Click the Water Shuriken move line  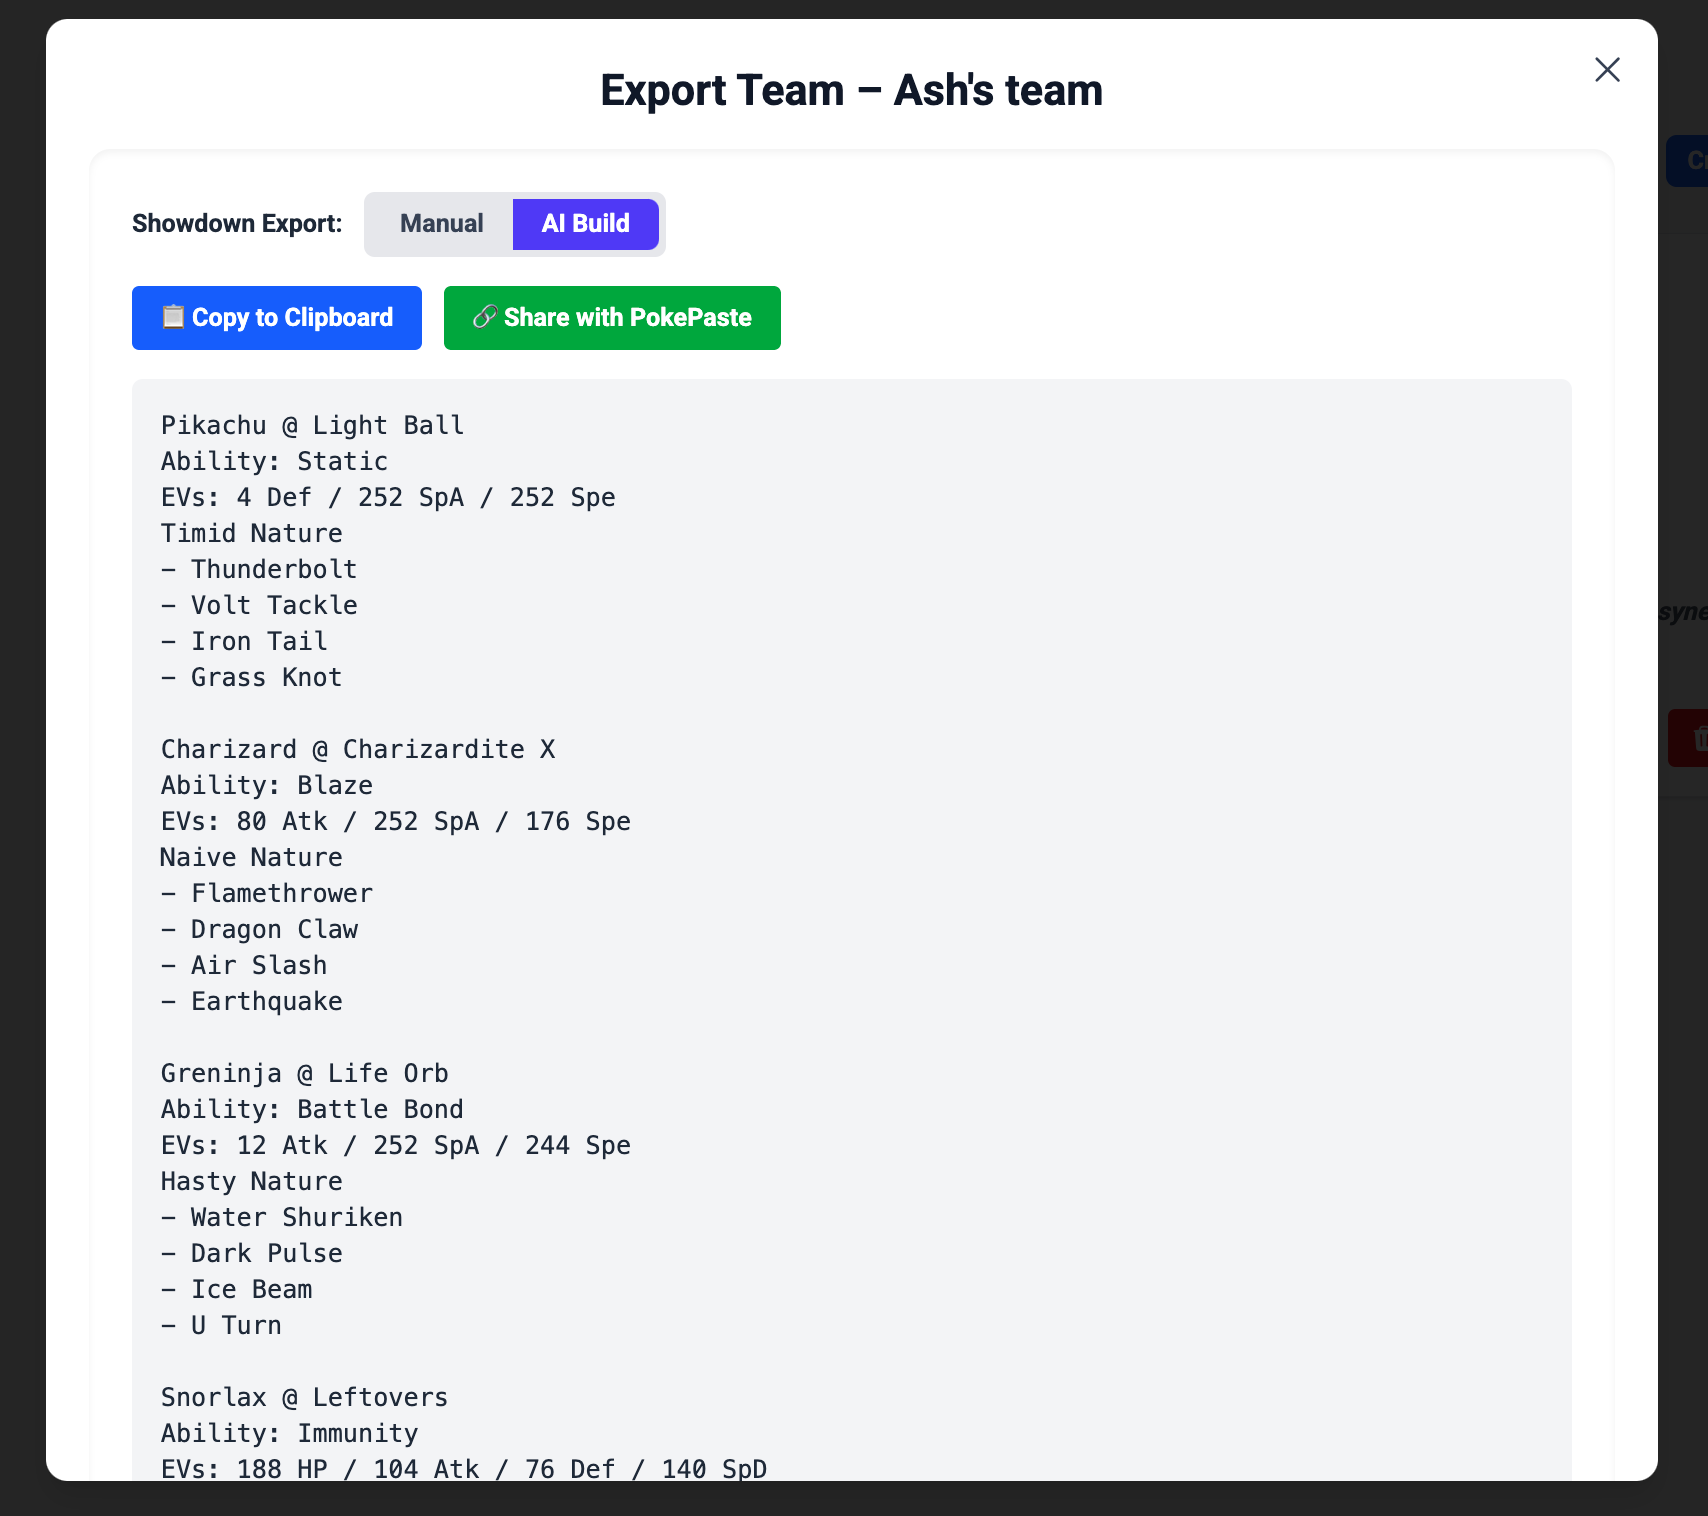pyautogui.click(x=296, y=1218)
